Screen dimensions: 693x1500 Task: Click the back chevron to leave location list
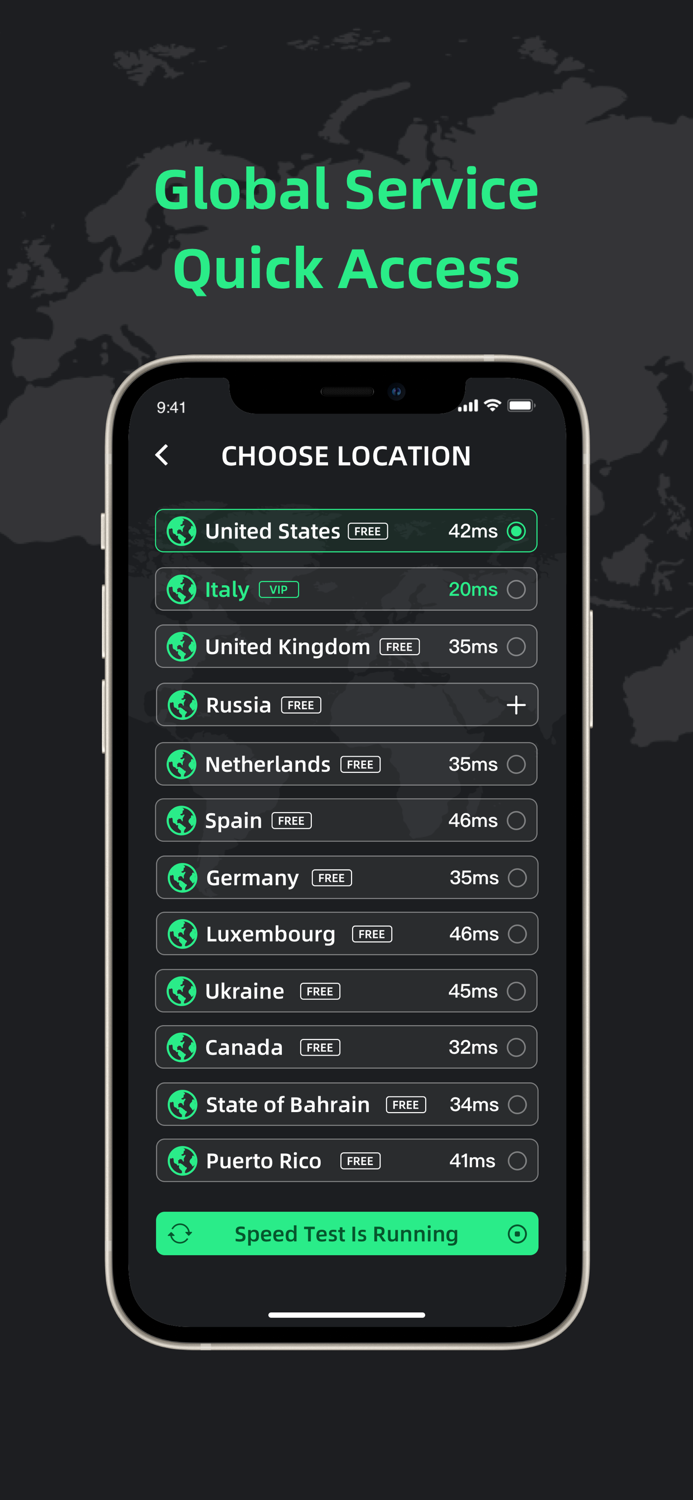pyautogui.click(x=162, y=455)
